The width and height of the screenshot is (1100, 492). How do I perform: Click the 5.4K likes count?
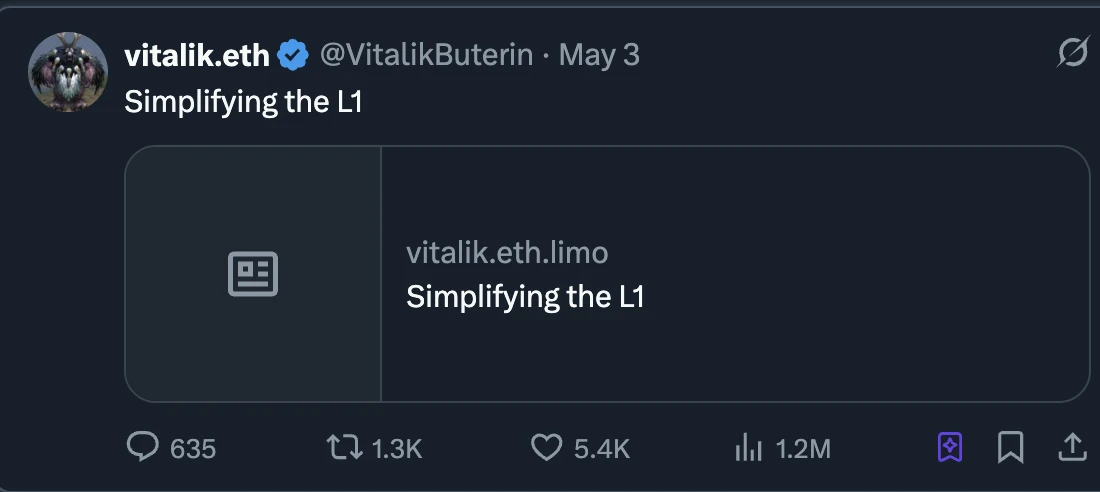tap(602, 449)
